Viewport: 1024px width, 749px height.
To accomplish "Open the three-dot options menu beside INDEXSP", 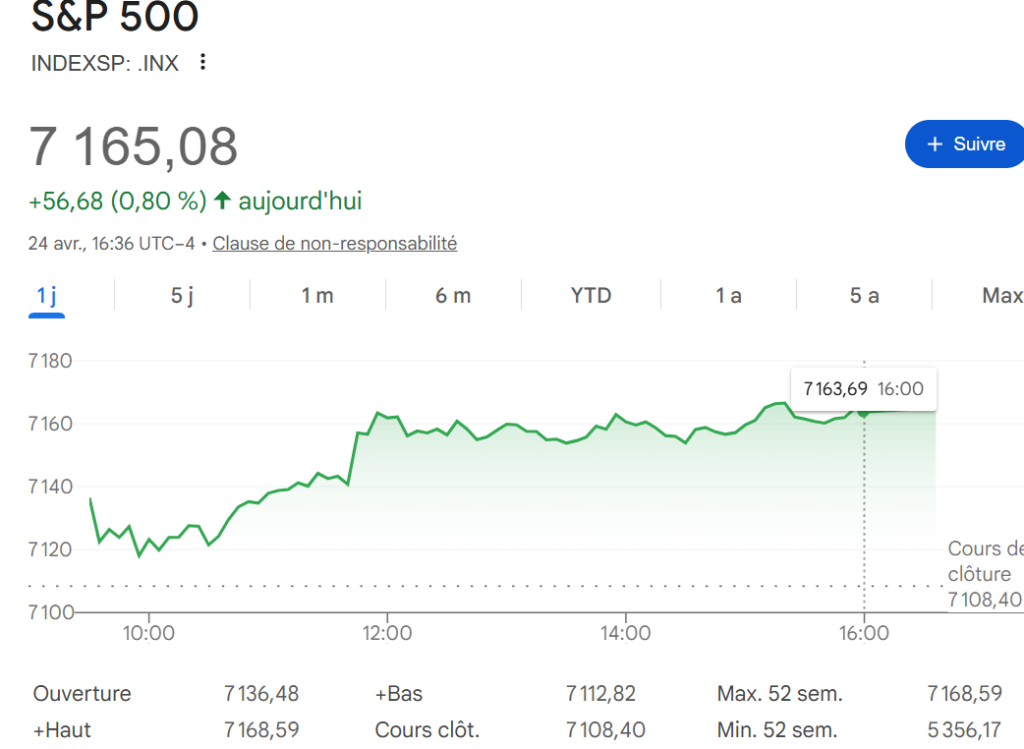I will click(x=203, y=62).
